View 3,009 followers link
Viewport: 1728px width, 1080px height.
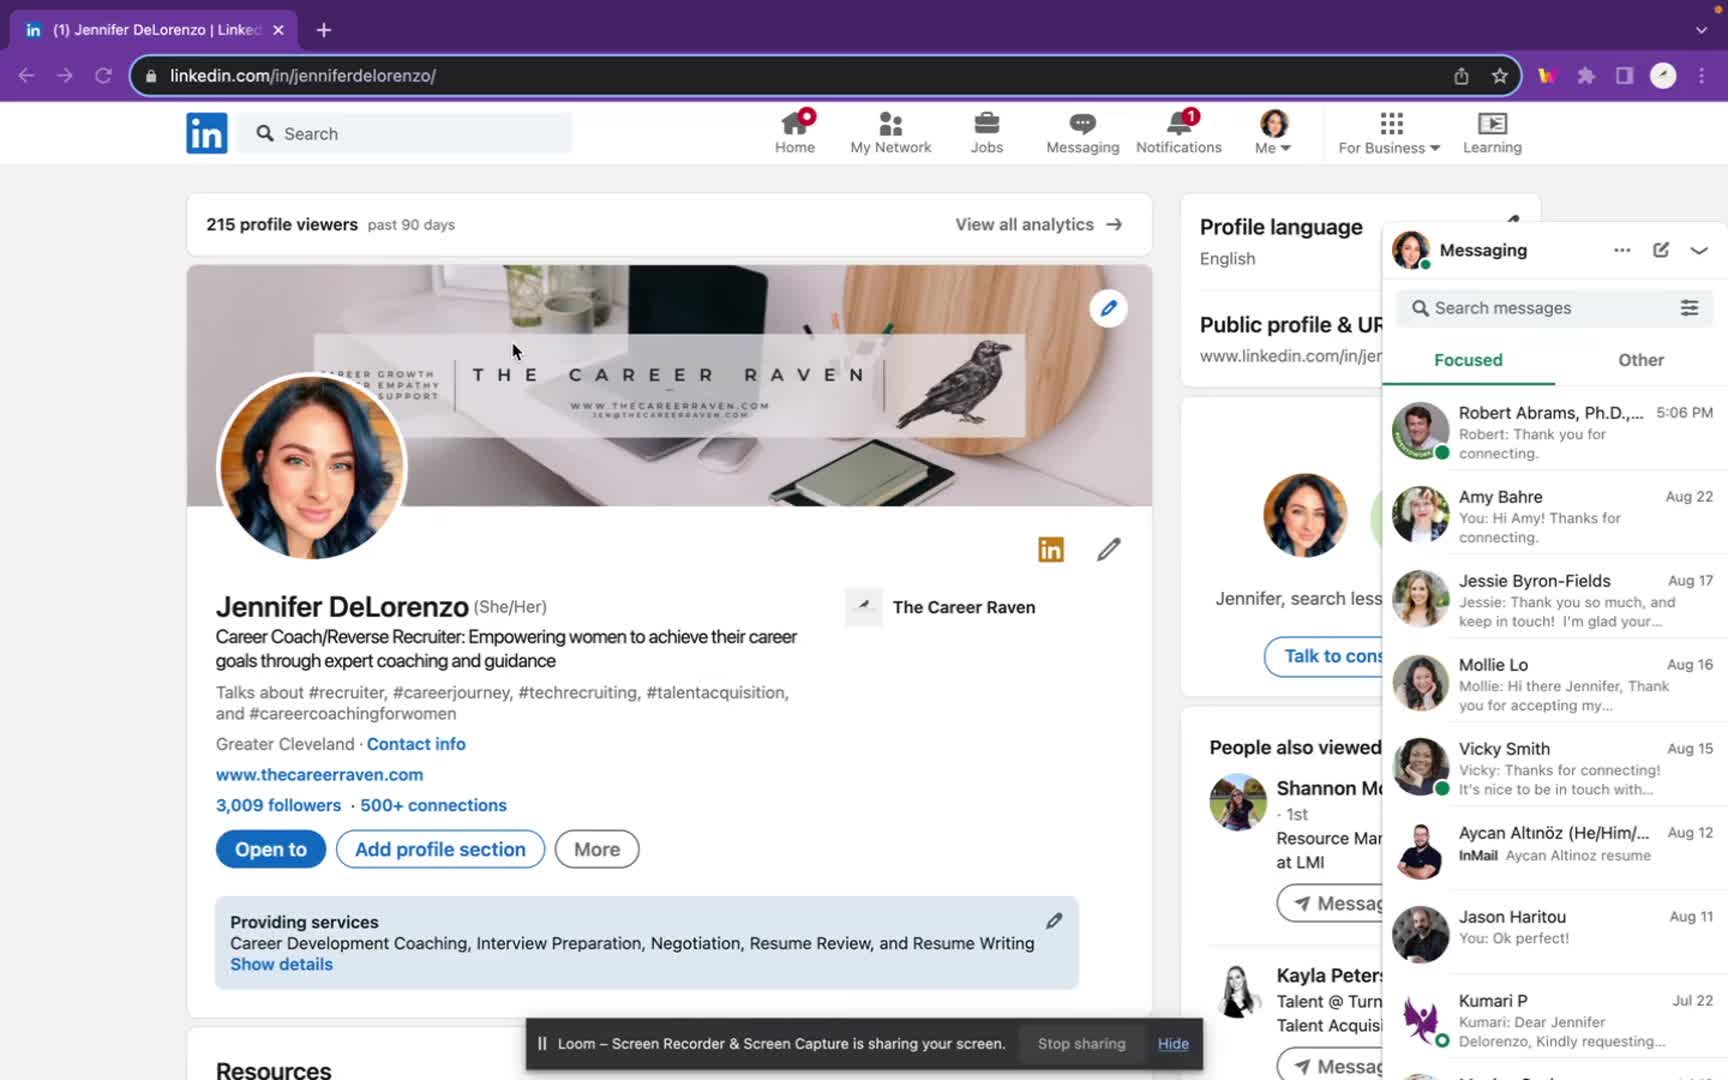[278, 805]
